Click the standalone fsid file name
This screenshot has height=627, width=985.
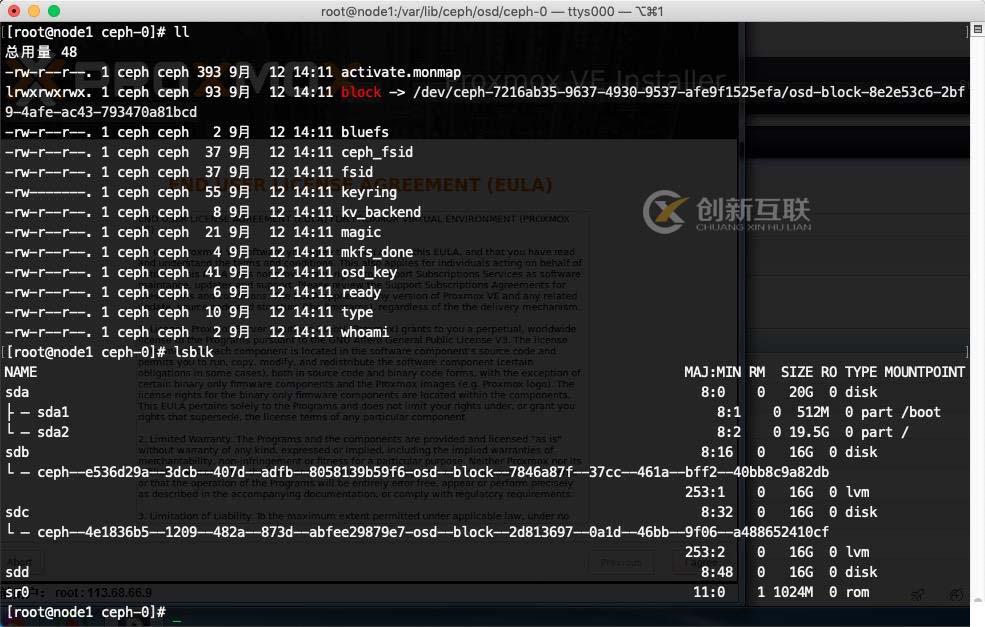[x=357, y=172]
